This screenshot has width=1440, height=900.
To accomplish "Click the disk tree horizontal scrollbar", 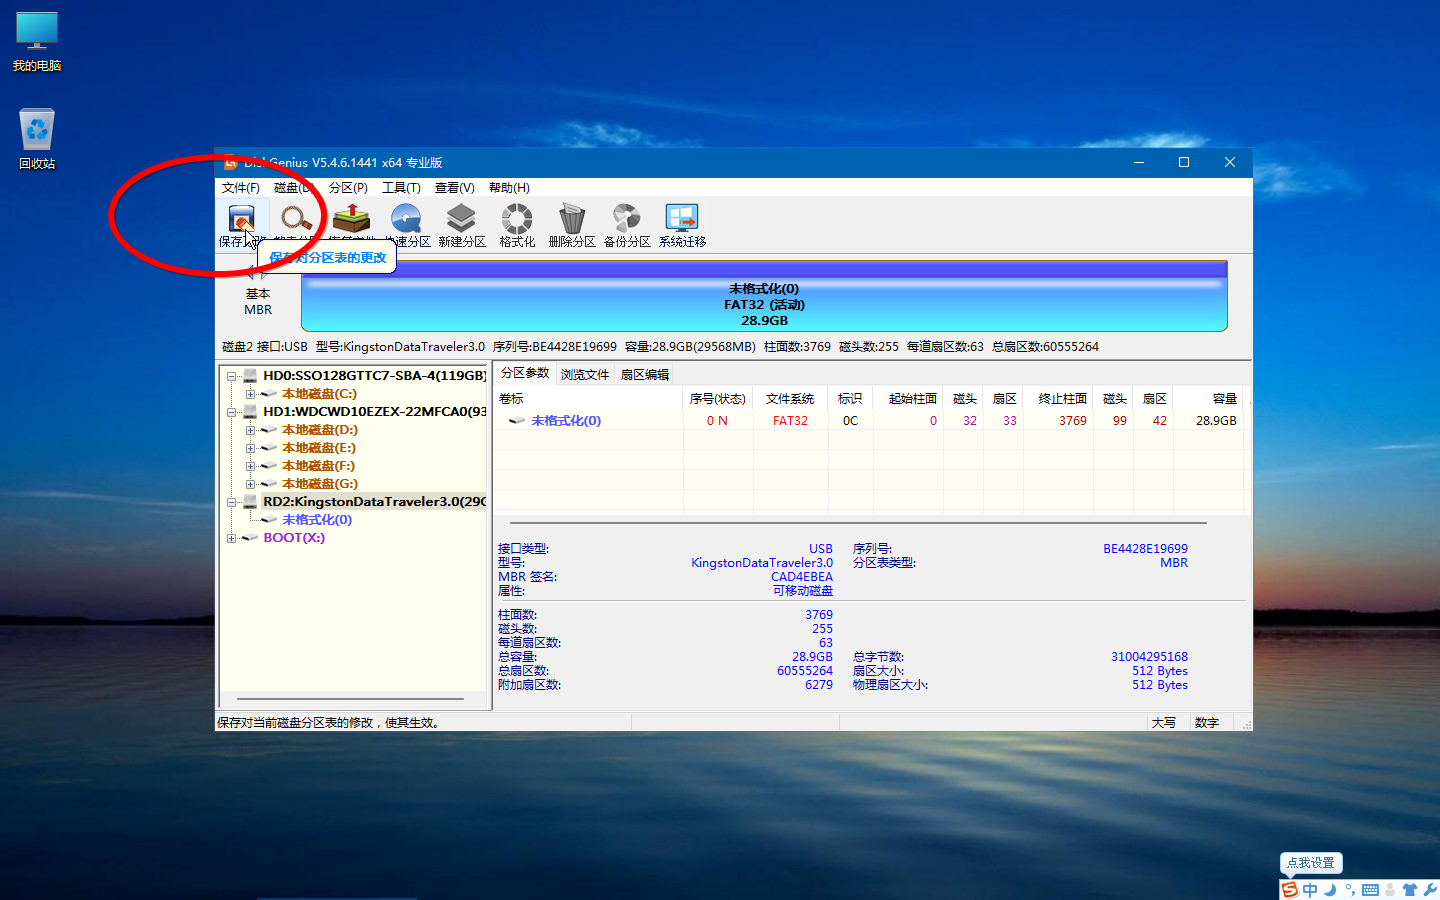I will click(351, 699).
